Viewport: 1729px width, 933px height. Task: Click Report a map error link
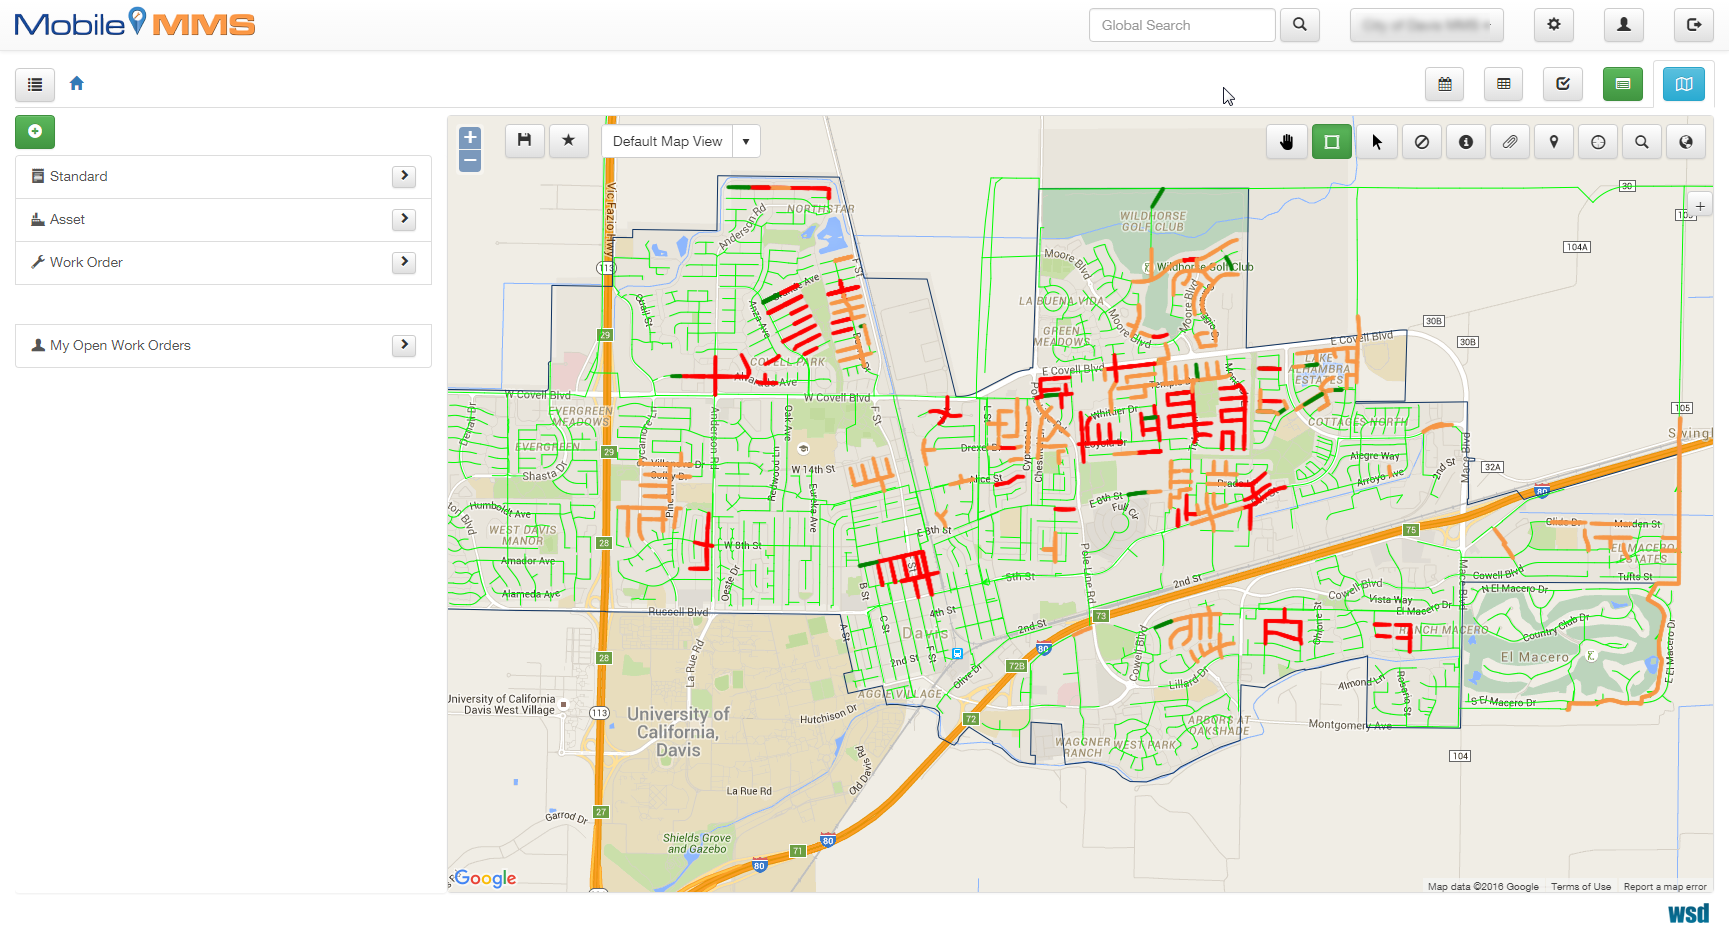tap(1665, 887)
